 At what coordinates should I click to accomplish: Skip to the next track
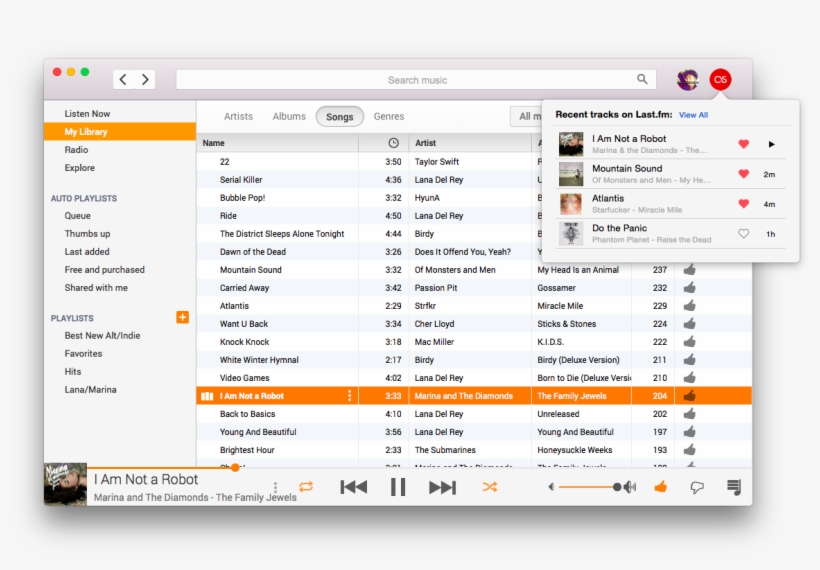(442, 487)
